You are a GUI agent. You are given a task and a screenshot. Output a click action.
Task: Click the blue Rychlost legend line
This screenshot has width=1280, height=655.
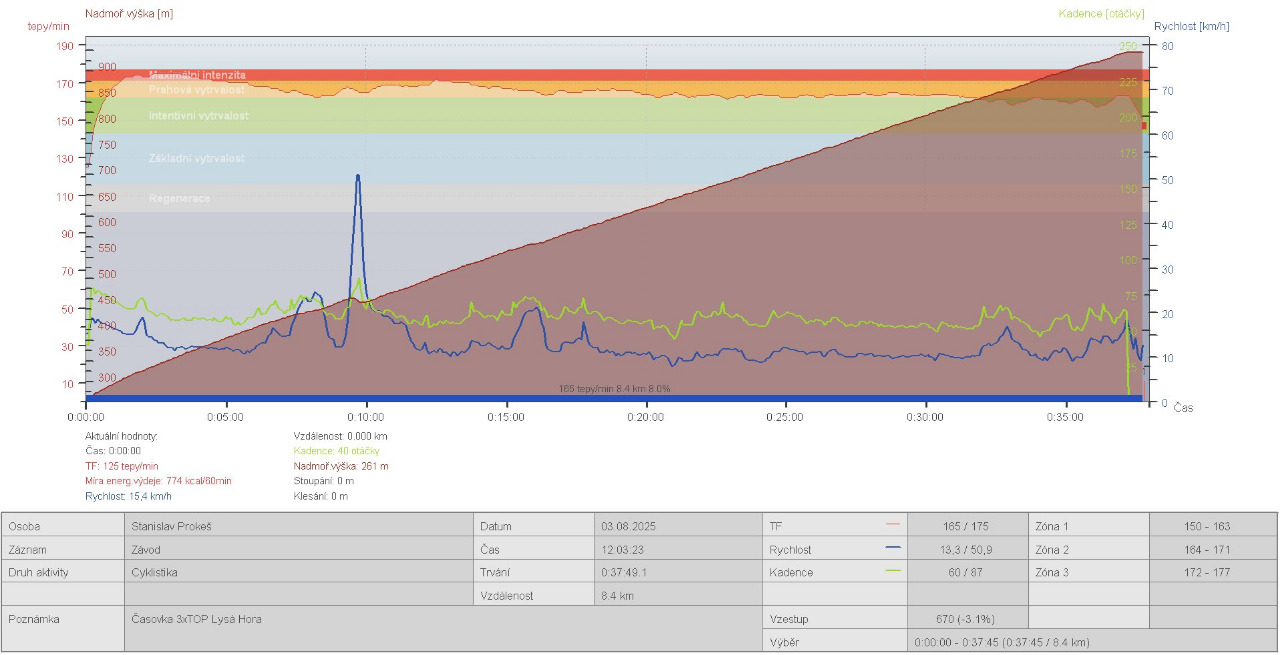coord(893,548)
